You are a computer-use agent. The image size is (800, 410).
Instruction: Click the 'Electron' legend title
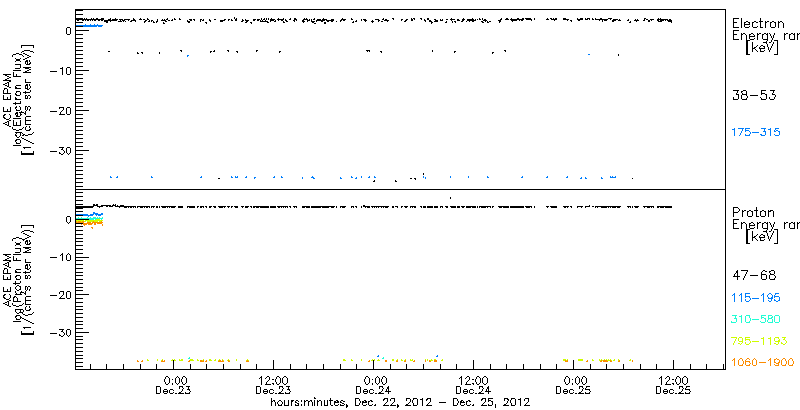click(x=758, y=23)
